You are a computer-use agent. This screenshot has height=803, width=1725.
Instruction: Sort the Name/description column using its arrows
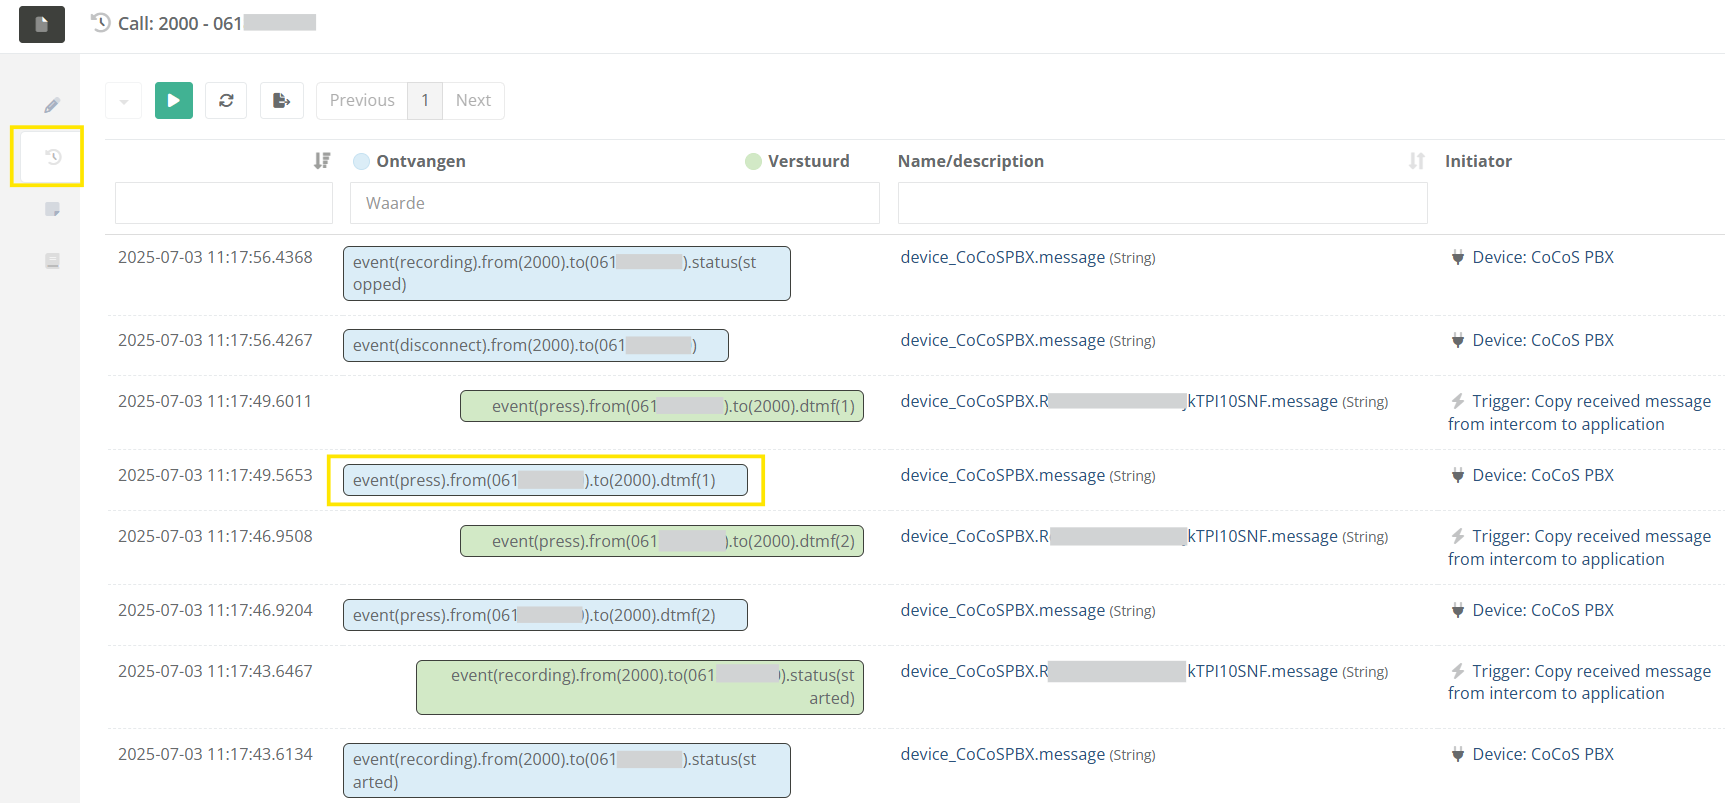pos(1416,161)
